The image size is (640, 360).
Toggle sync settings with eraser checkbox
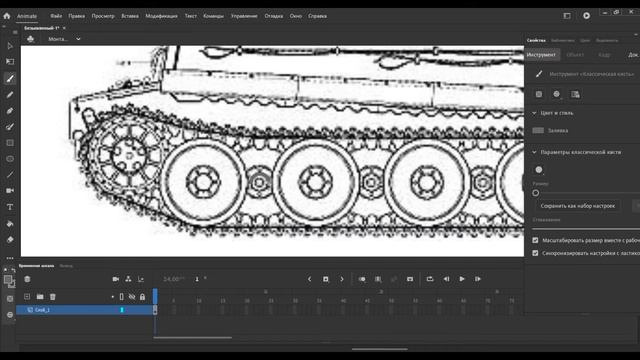(535, 253)
